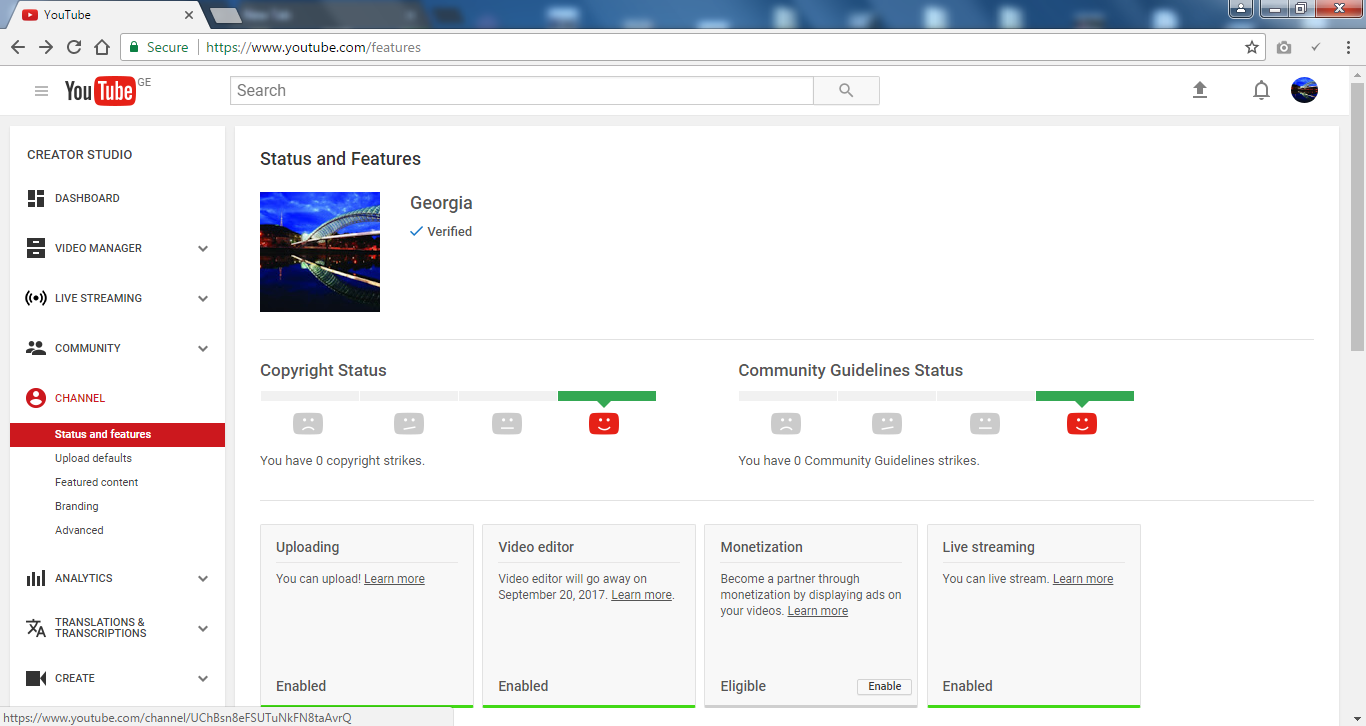
Task: Click Learn more in the Video editor card
Action: [641, 595]
